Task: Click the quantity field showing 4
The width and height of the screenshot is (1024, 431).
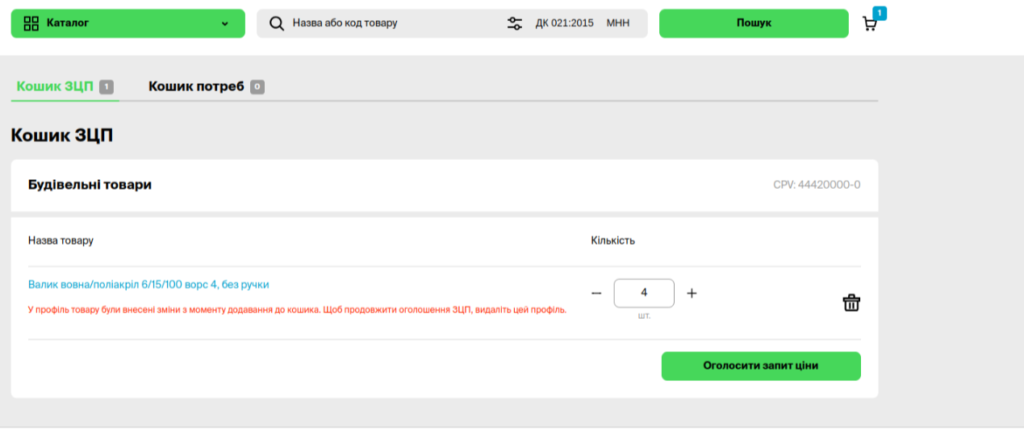Action: pos(644,293)
